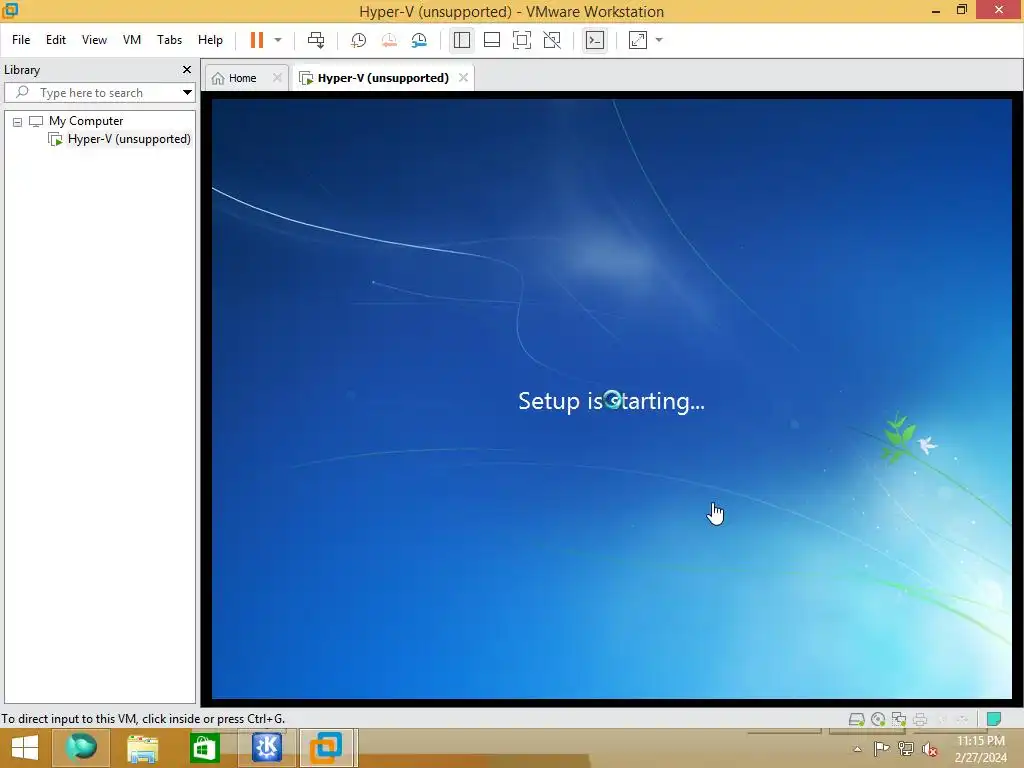Open the Action Center flag icon

coord(881,749)
